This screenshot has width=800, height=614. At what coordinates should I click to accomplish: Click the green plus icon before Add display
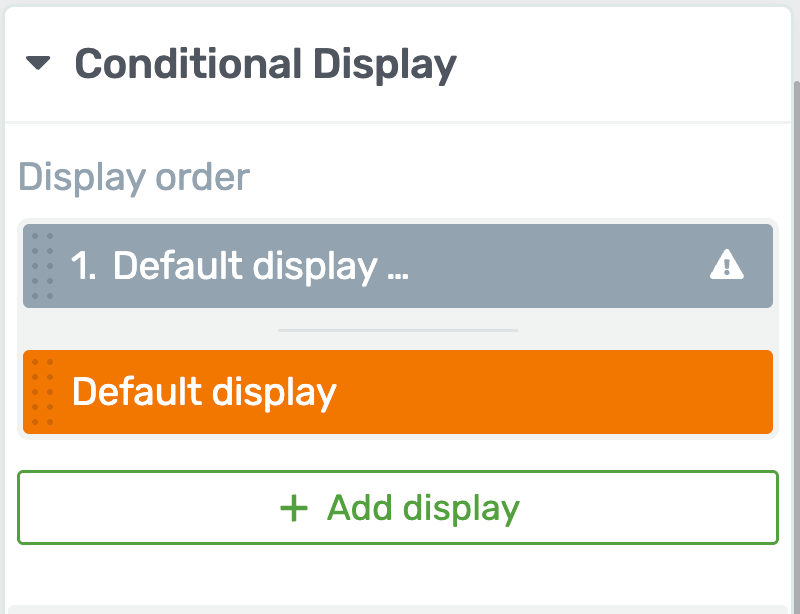[x=294, y=508]
